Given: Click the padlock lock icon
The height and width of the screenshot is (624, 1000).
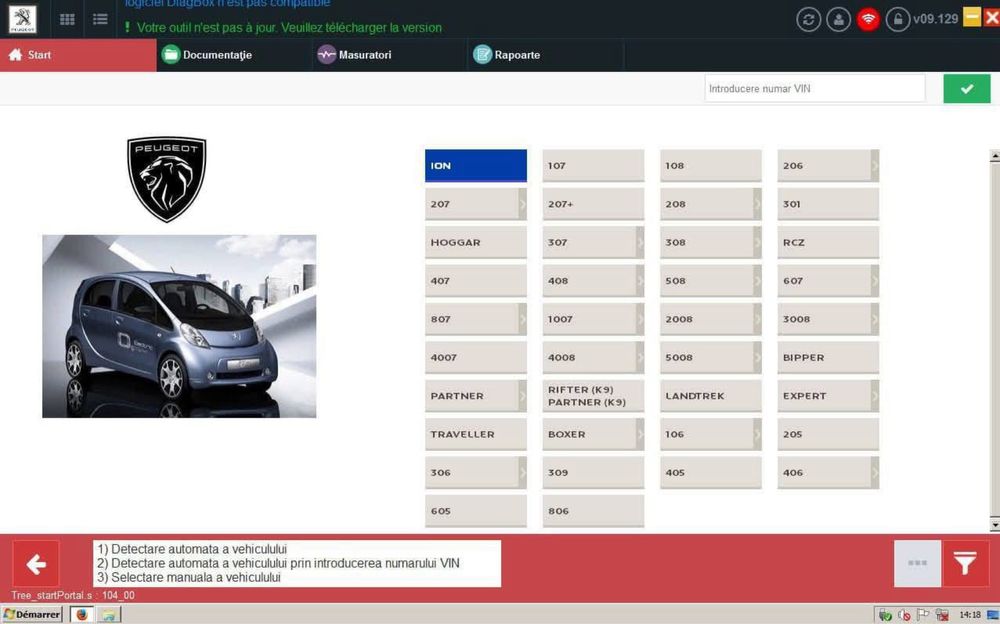Looking at the screenshot, I should (x=897, y=19).
